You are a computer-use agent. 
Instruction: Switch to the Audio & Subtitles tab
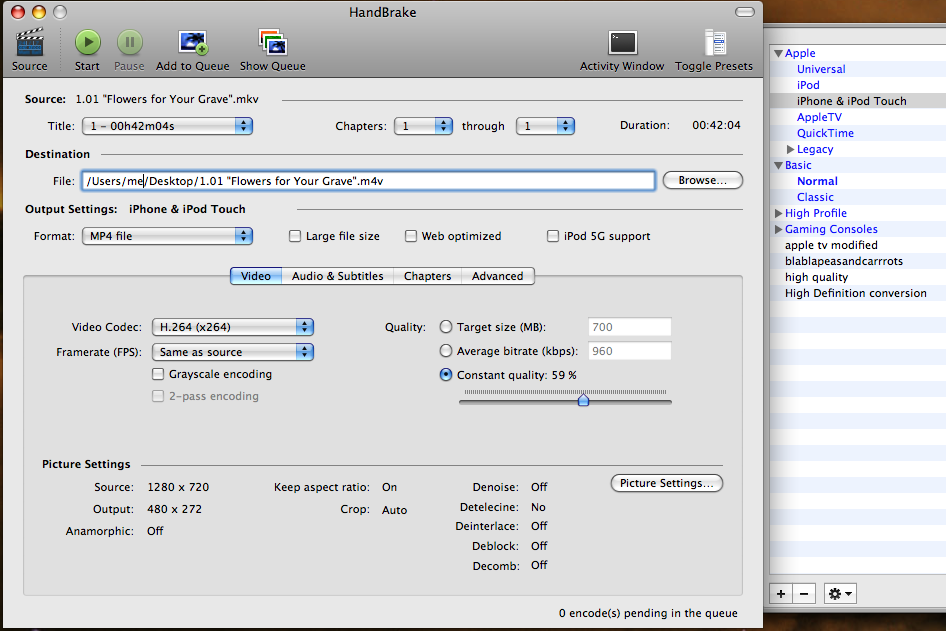click(338, 276)
